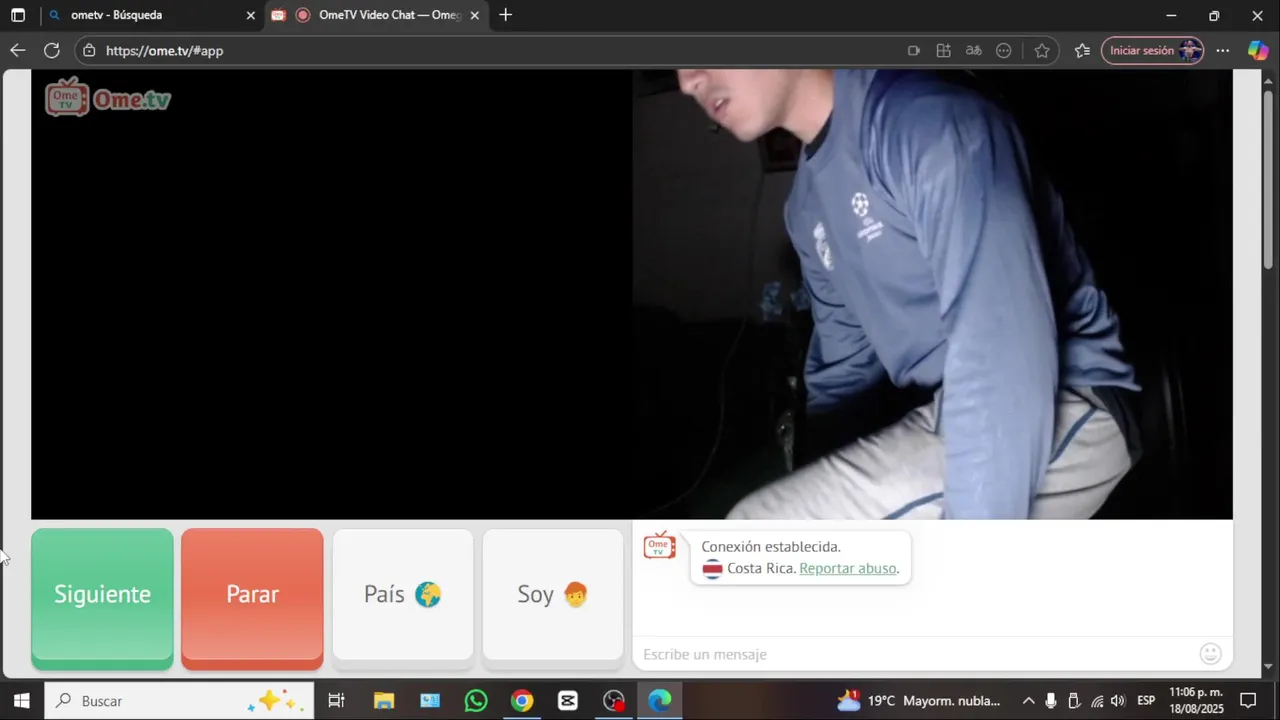1280x720 pixels.
Task: Open Task View on the taskbar
Action: 337,701
